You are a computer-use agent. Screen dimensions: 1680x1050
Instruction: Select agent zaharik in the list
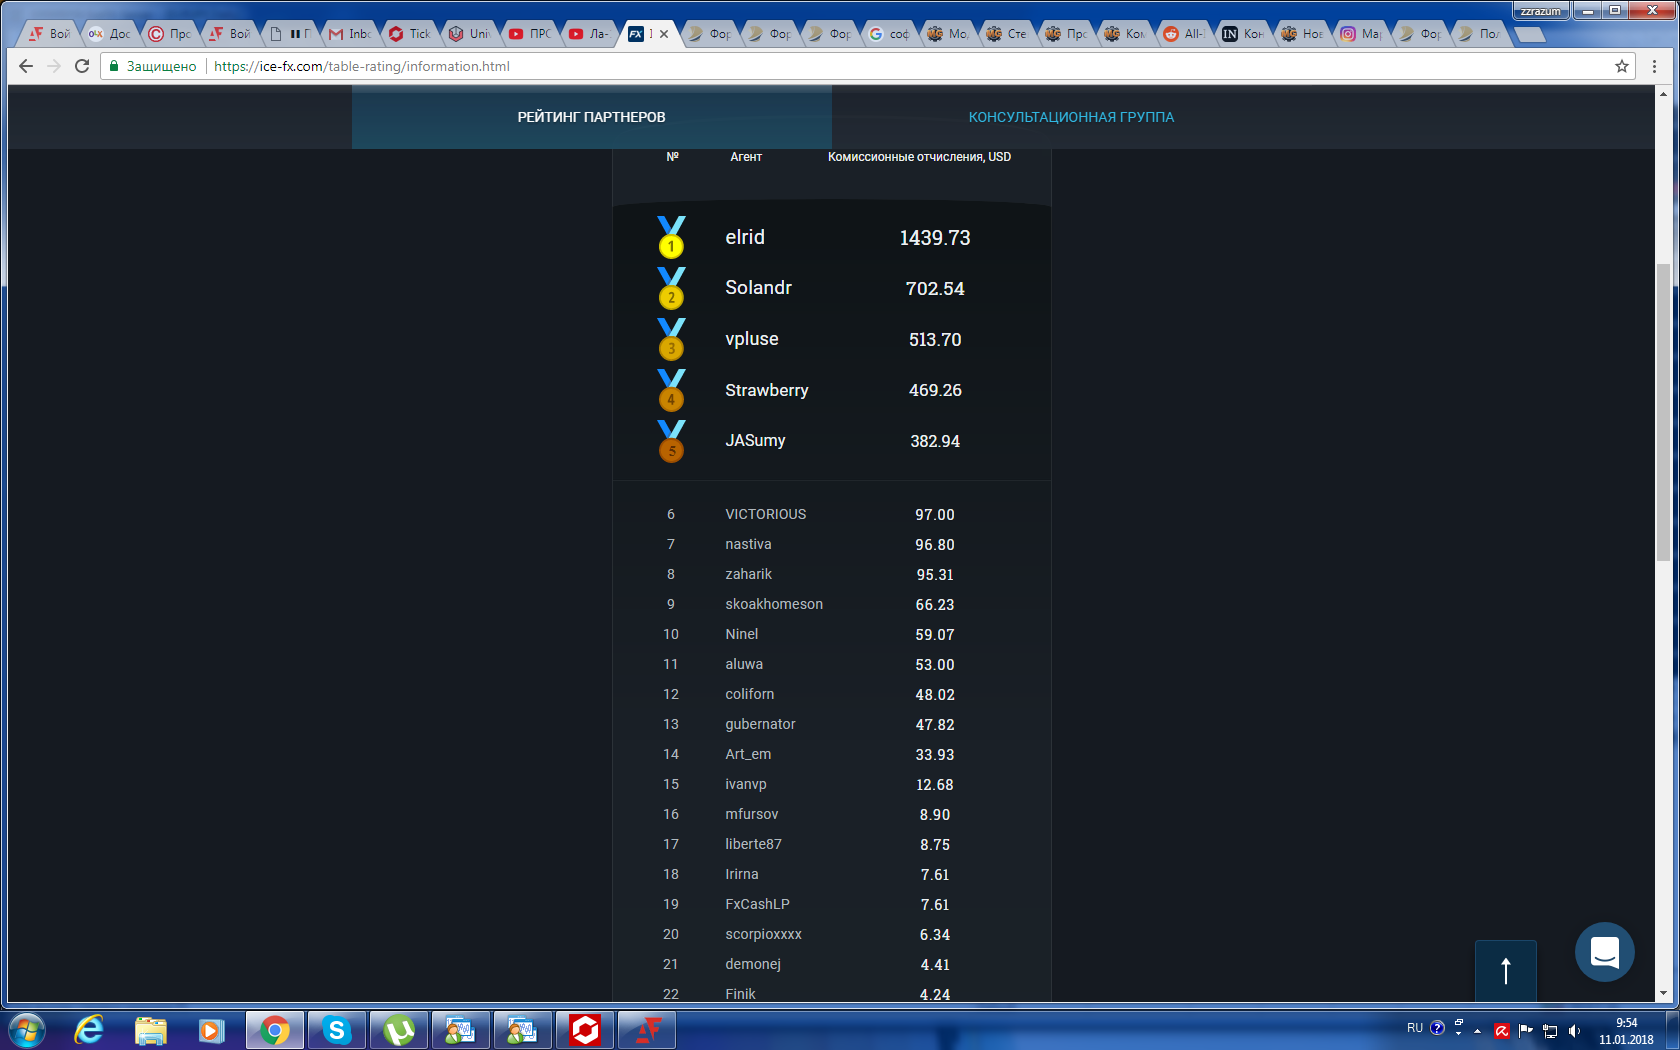(x=749, y=574)
